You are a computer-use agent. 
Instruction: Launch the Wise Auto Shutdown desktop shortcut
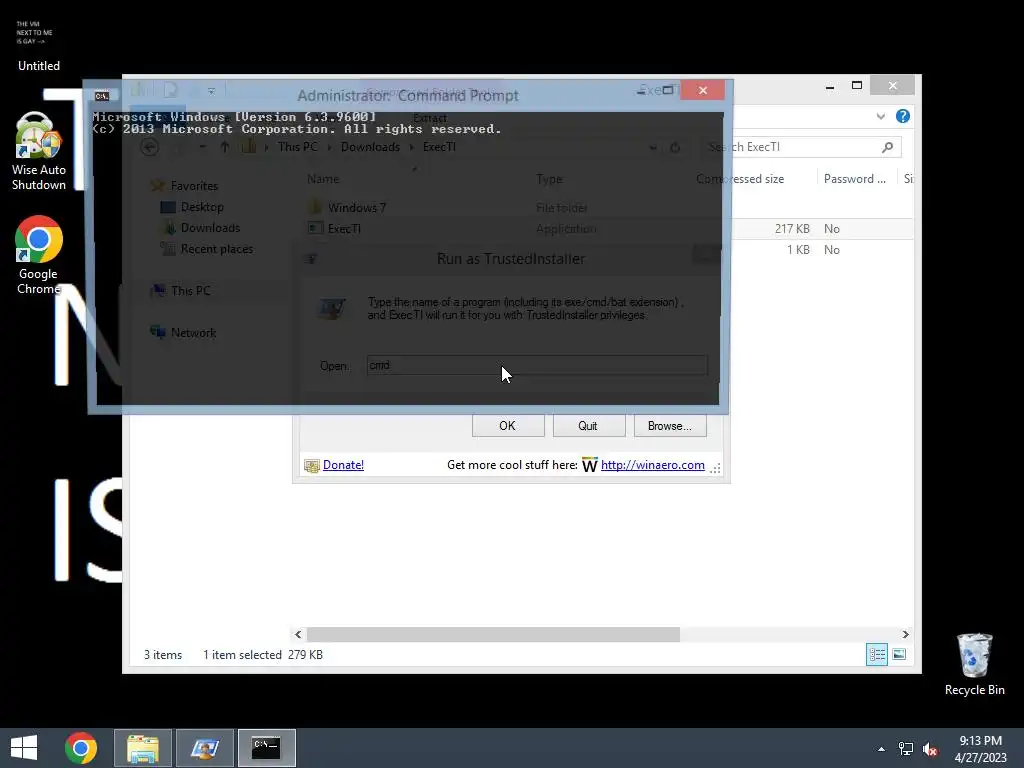pyautogui.click(x=39, y=152)
